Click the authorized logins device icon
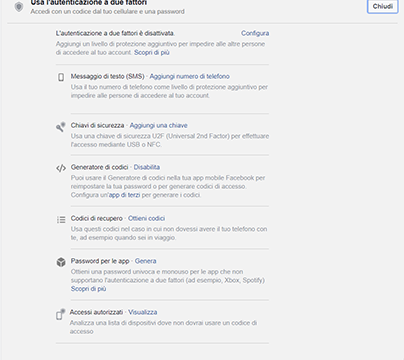 click(60, 314)
